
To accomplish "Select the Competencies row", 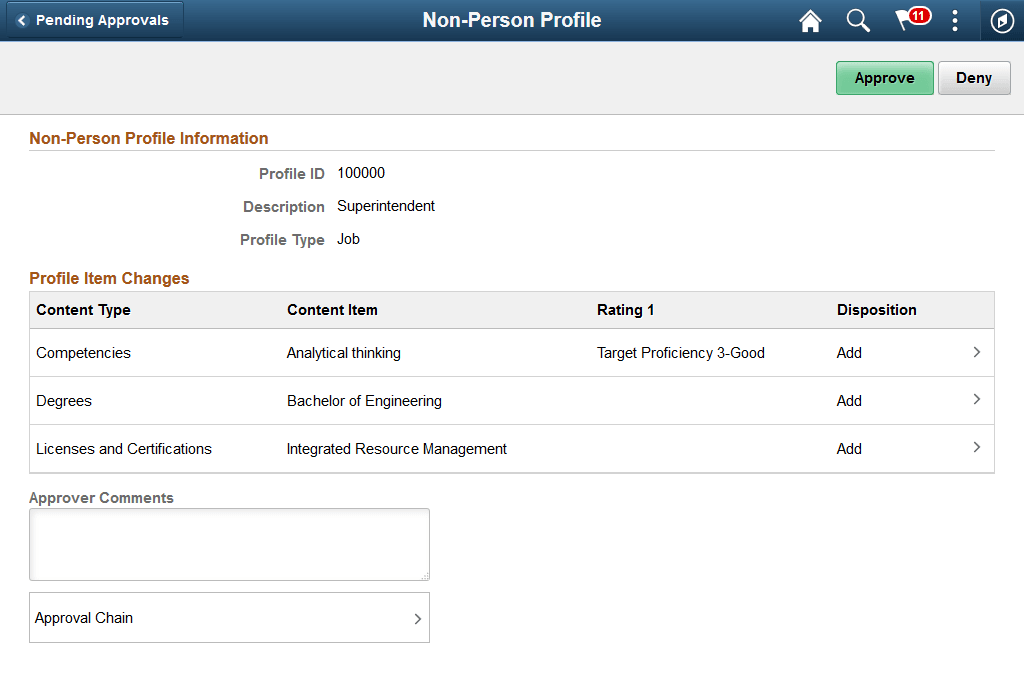I will 83,352.
